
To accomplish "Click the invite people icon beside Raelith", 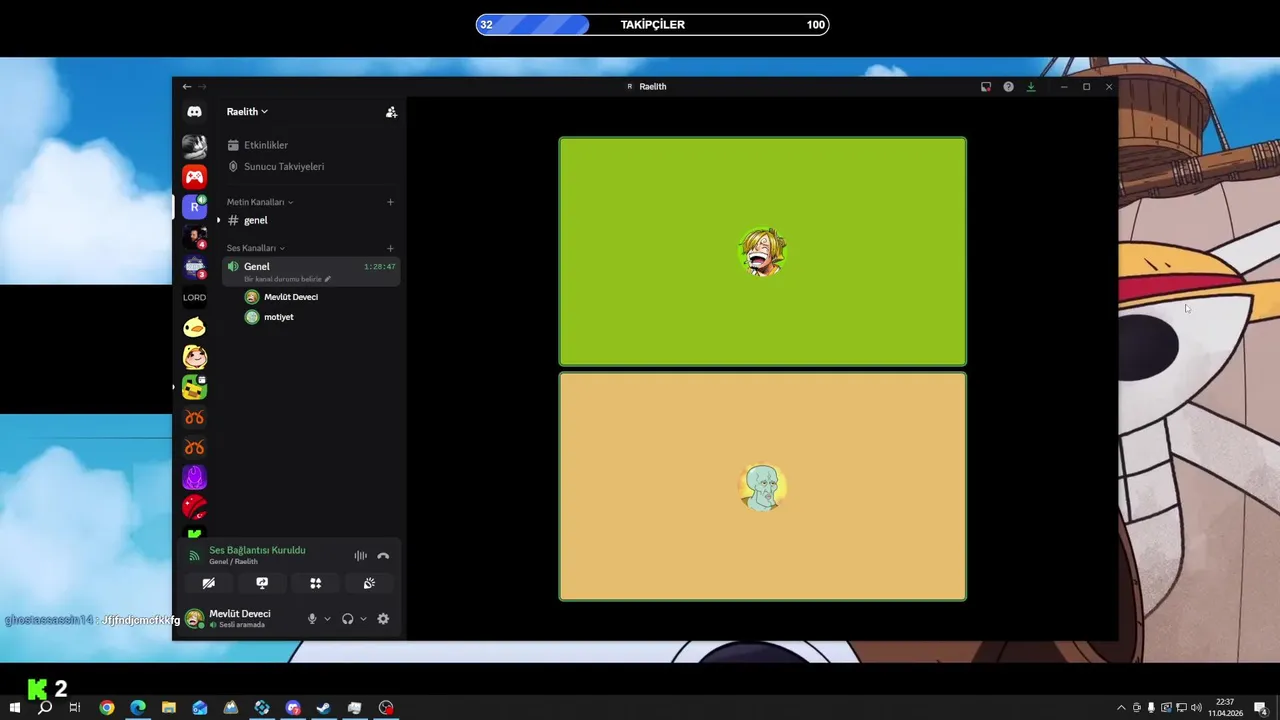I will (x=391, y=112).
